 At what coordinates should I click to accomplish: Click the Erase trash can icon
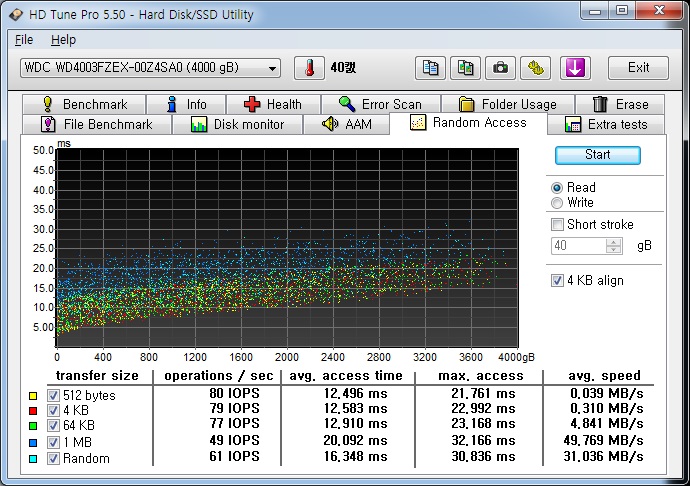(x=600, y=104)
